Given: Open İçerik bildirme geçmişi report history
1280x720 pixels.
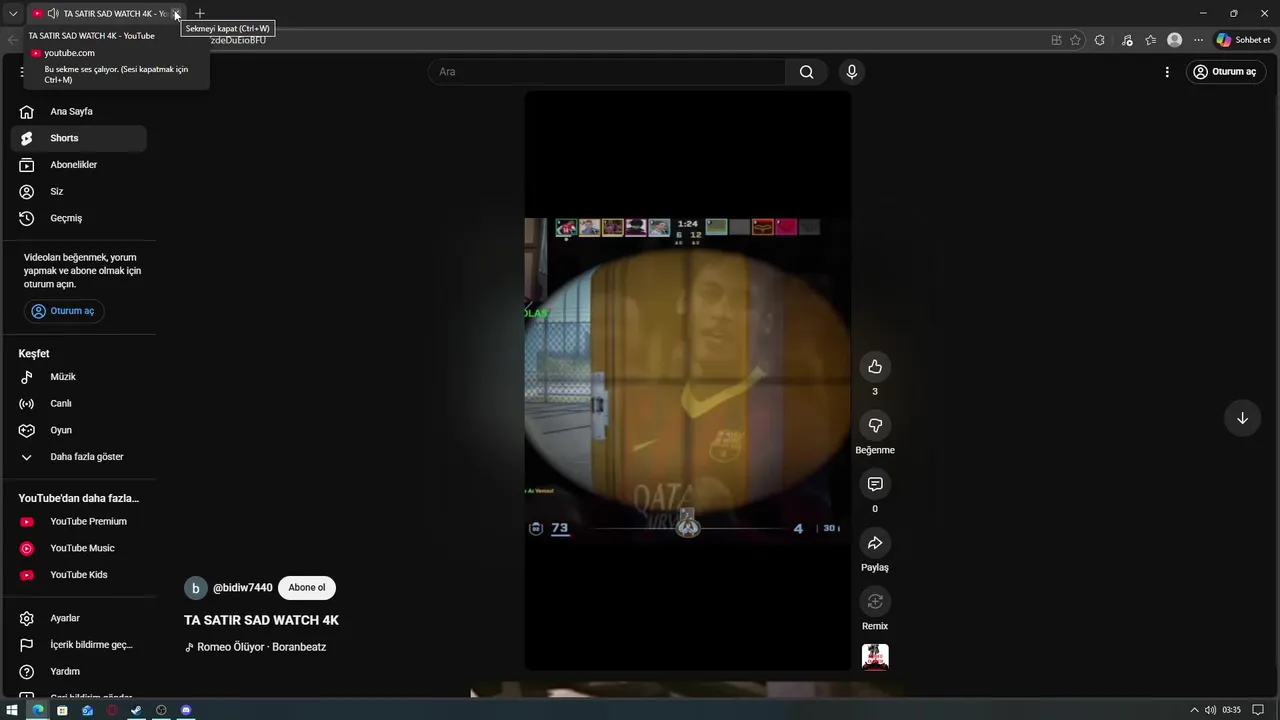Looking at the screenshot, I should tap(79, 645).
